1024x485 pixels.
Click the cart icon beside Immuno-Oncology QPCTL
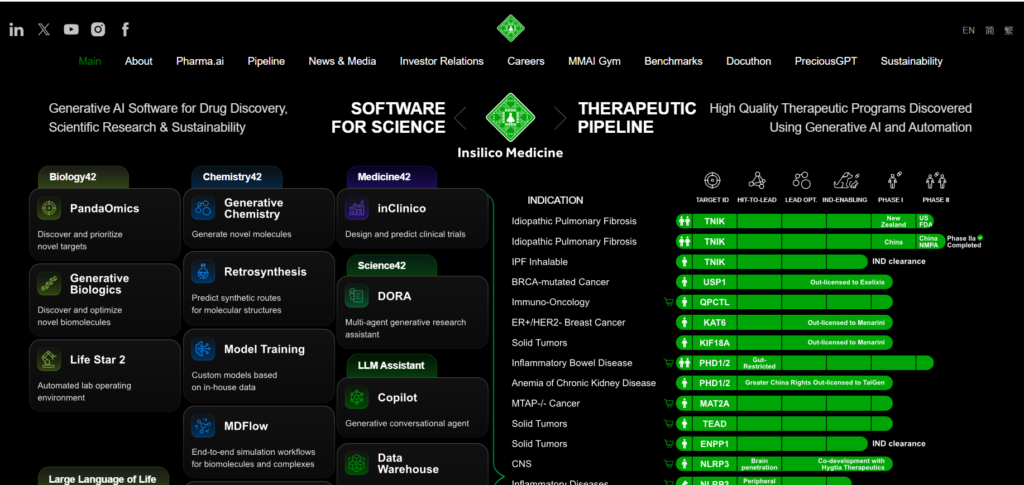668,302
